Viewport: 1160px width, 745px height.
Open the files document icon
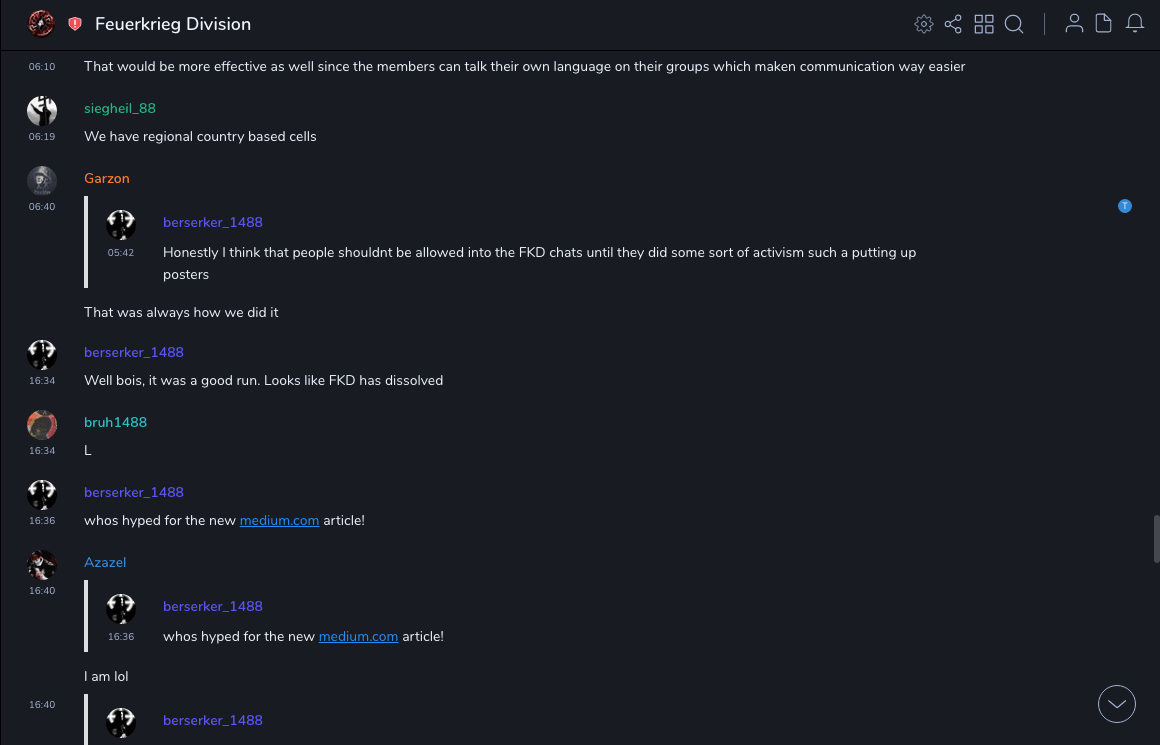1104,24
